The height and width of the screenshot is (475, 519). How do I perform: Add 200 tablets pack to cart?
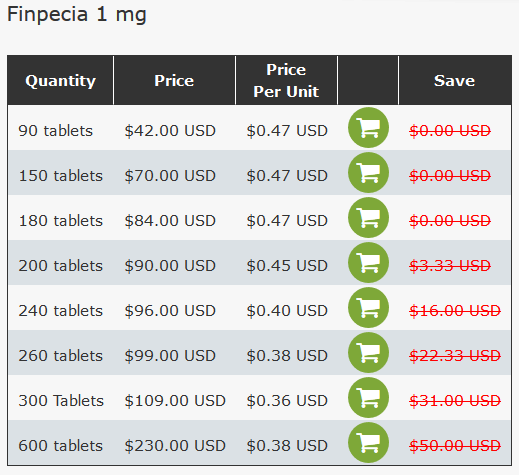coord(368,263)
